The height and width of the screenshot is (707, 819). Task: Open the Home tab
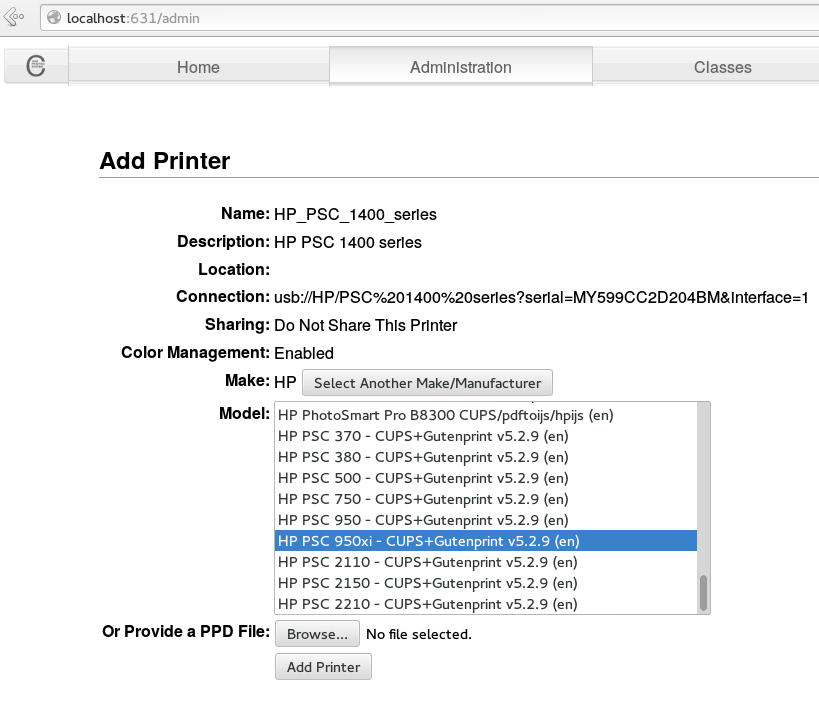[x=198, y=67]
